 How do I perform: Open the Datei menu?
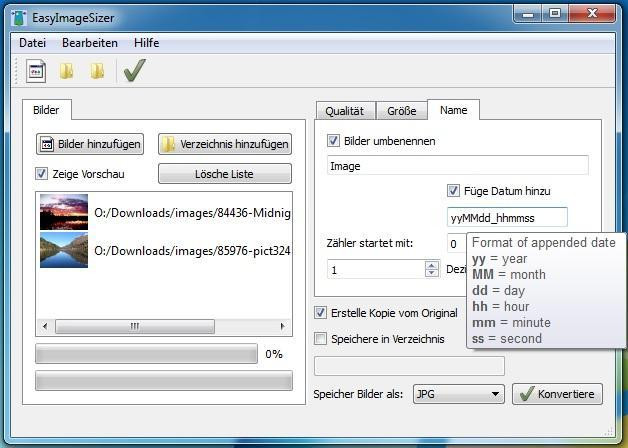pos(32,43)
